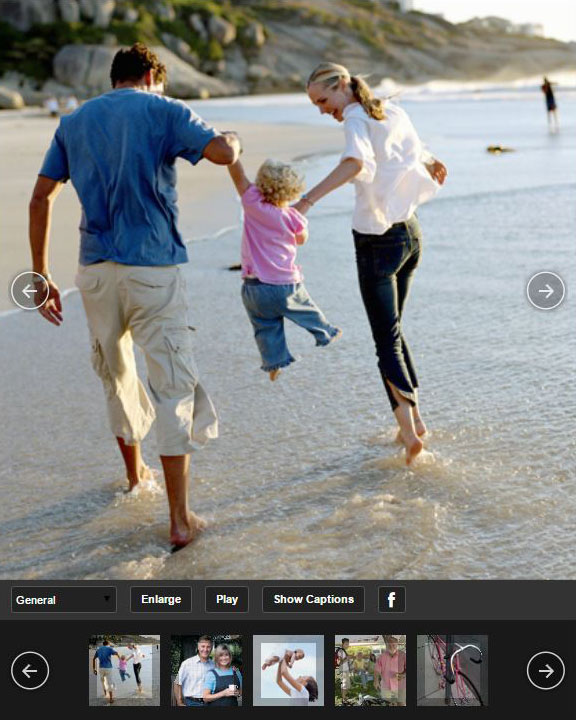Move thumbnail strip forward with right arrow
576x720 pixels.
546,671
